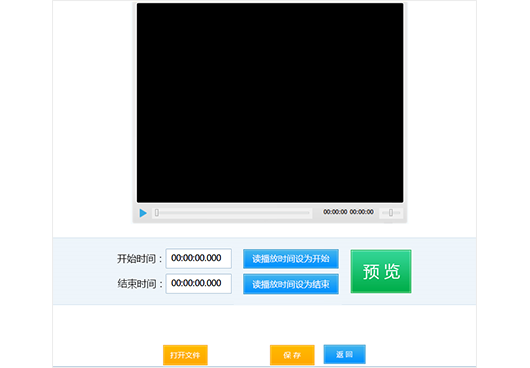This screenshot has height=368, width=530.
Task: Click the middle of the playback progress track
Action: coord(232,213)
